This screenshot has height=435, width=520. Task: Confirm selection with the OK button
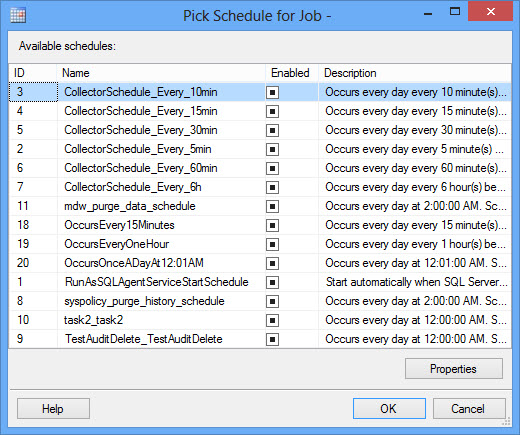(389, 409)
